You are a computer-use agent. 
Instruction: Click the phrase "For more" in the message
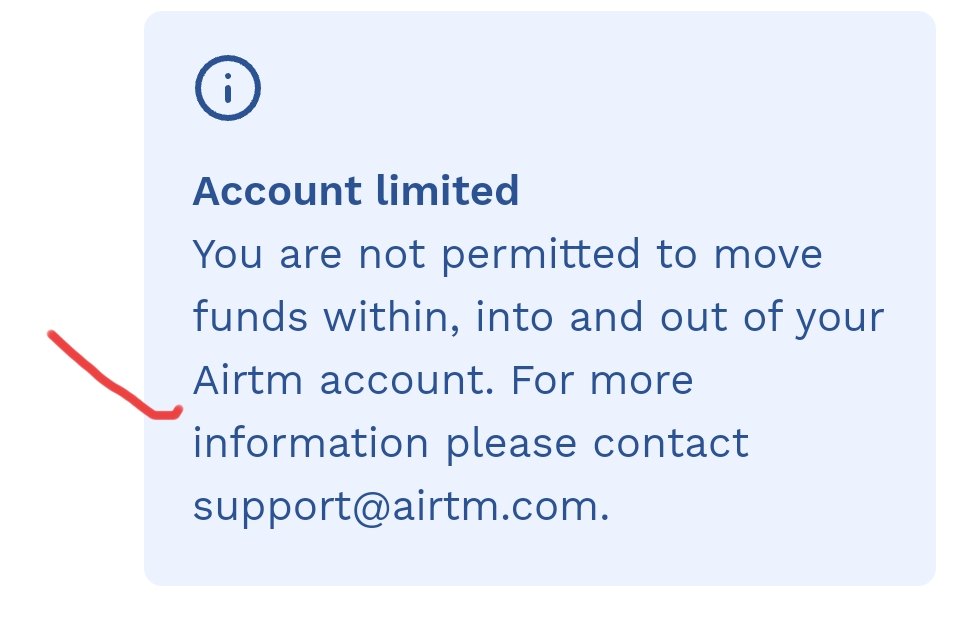click(x=601, y=380)
